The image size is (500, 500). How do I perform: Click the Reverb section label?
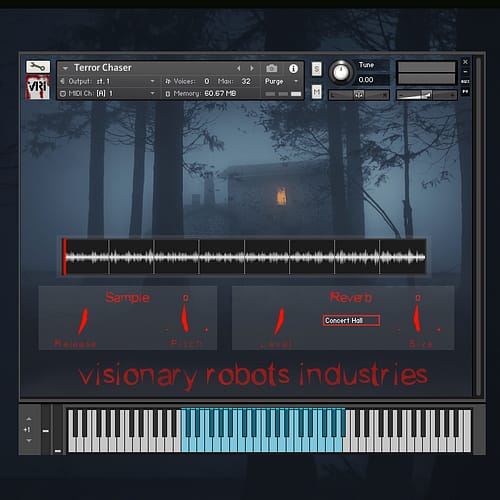pyautogui.click(x=351, y=297)
